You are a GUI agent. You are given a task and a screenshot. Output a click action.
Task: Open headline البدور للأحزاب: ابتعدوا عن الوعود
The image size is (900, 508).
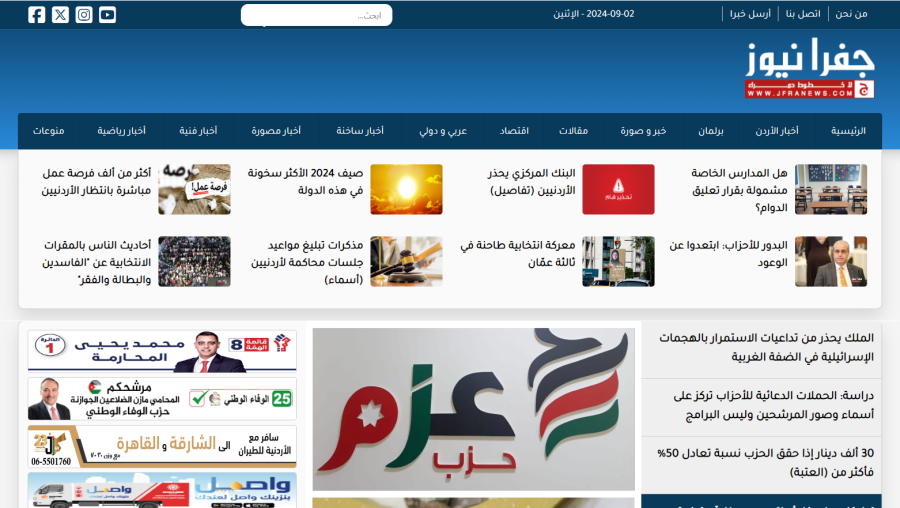728,254
